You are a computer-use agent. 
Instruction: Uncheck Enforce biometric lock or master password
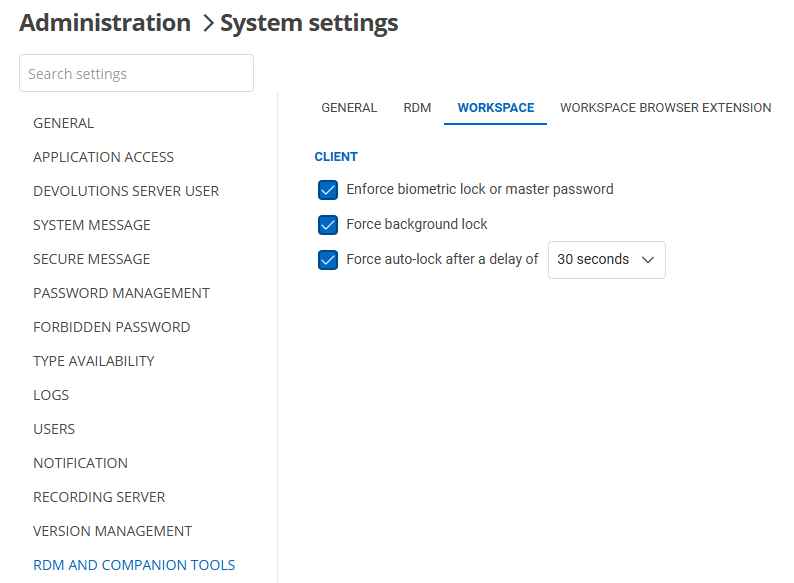[327, 190]
